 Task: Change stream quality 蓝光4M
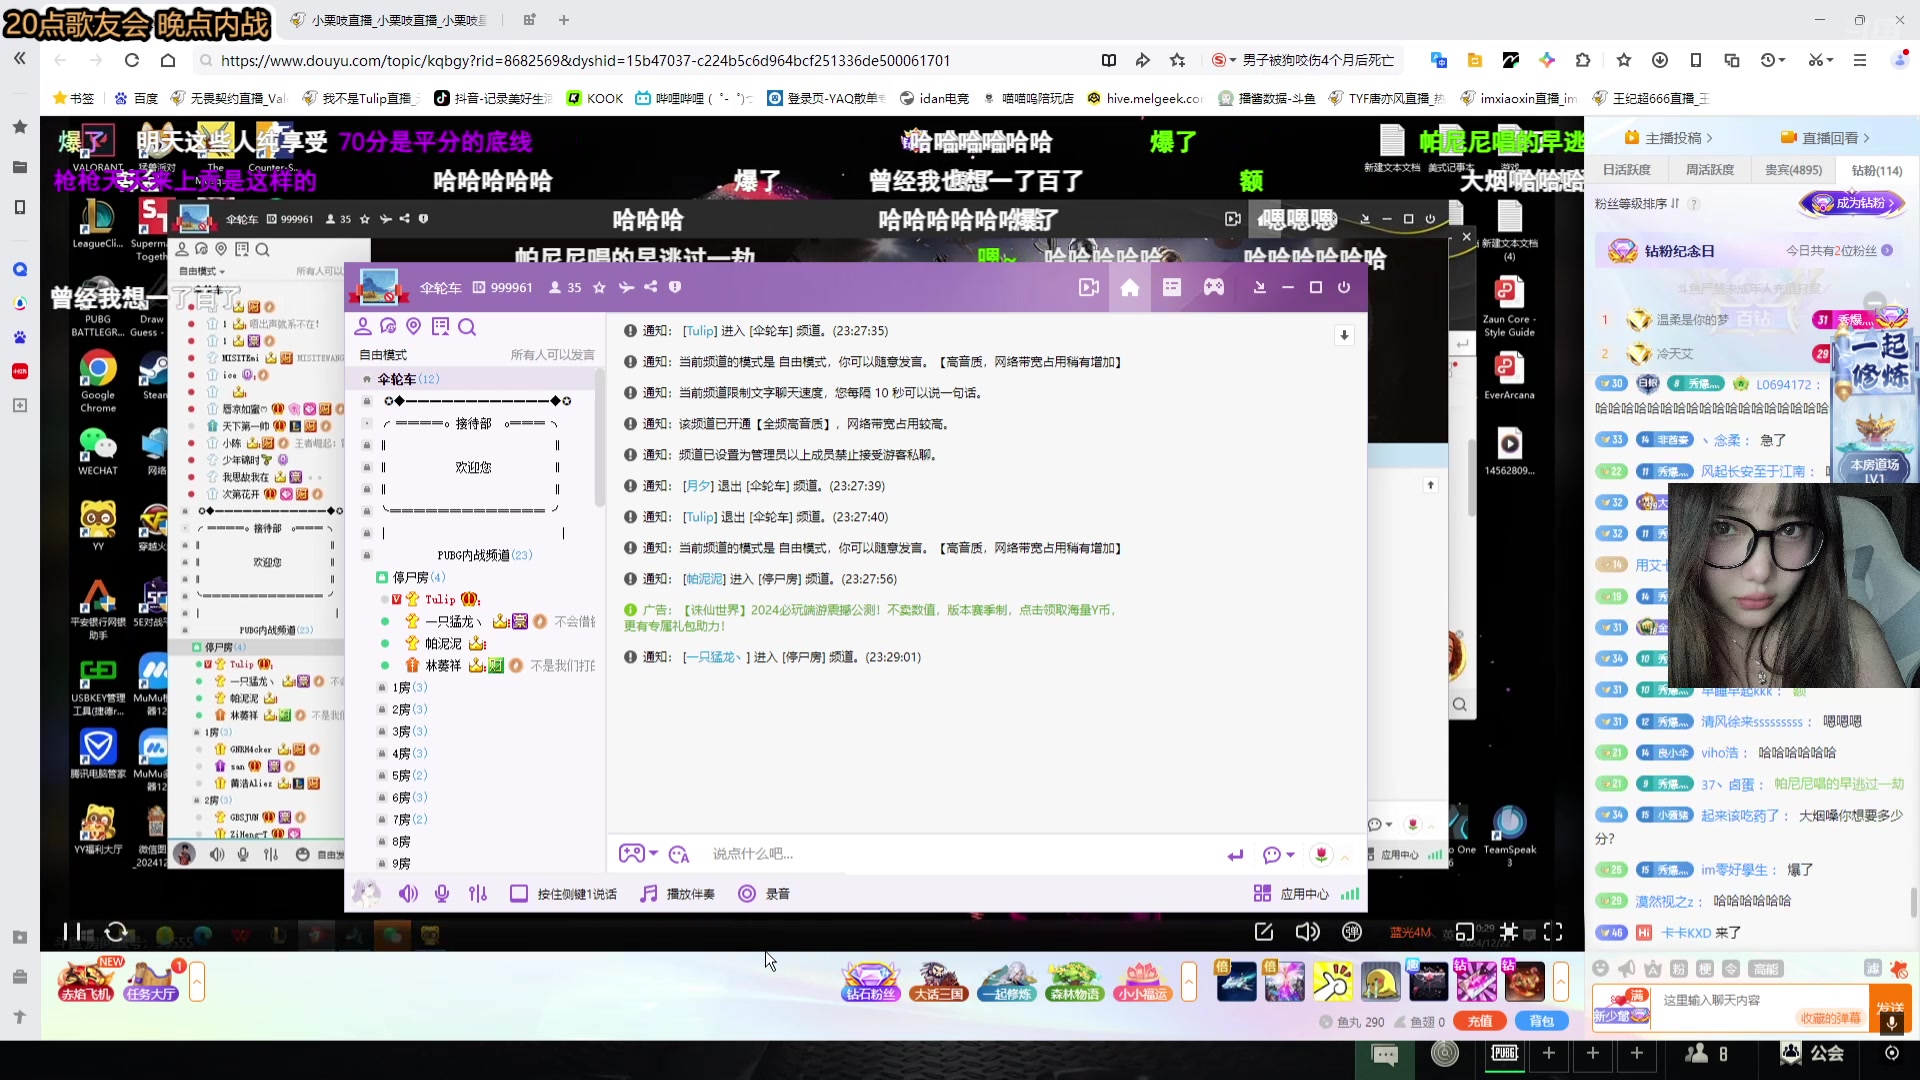(x=1410, y=932)
